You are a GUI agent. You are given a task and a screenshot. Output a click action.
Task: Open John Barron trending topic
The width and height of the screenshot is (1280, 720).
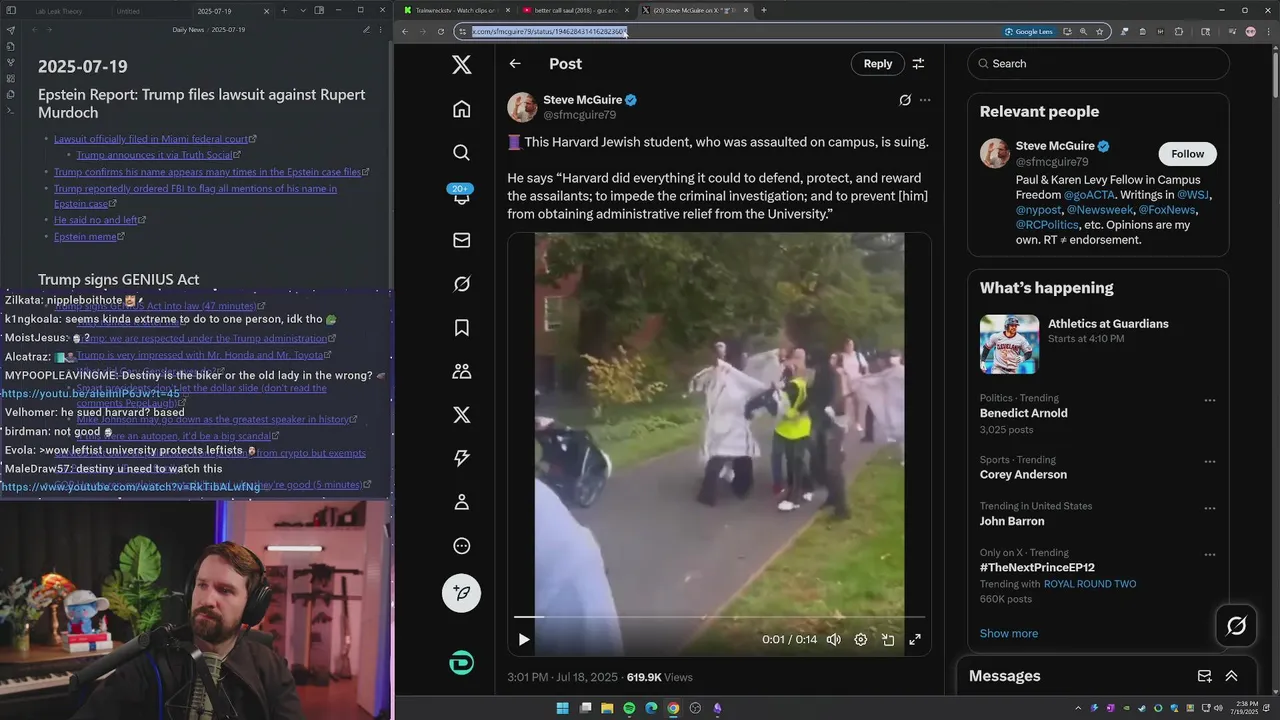tap(1012, 521)
